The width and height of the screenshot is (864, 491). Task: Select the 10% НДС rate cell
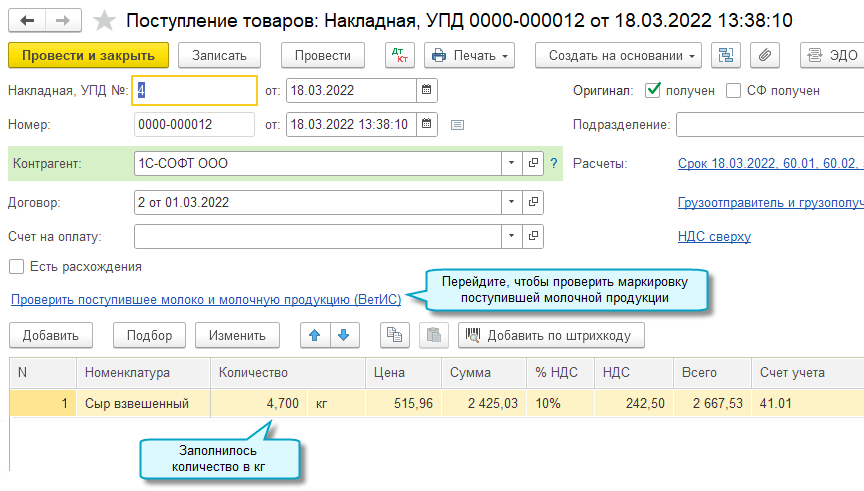560,403
